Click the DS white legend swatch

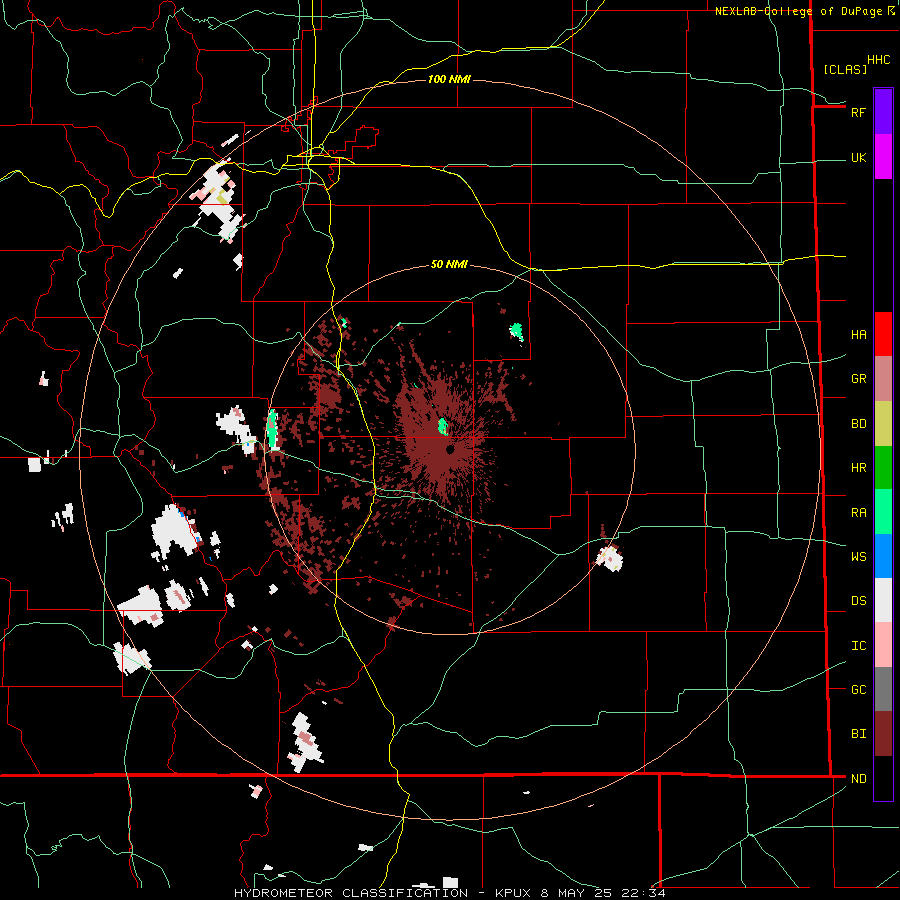[x=883, y=600]
